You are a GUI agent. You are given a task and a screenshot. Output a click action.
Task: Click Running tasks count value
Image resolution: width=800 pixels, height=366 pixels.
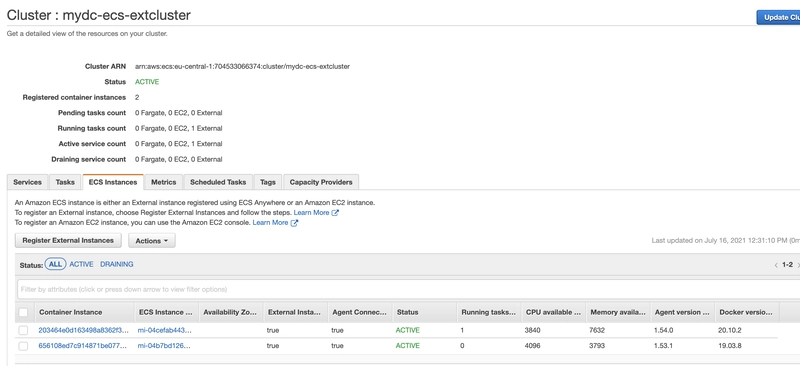tap(179, 128)
